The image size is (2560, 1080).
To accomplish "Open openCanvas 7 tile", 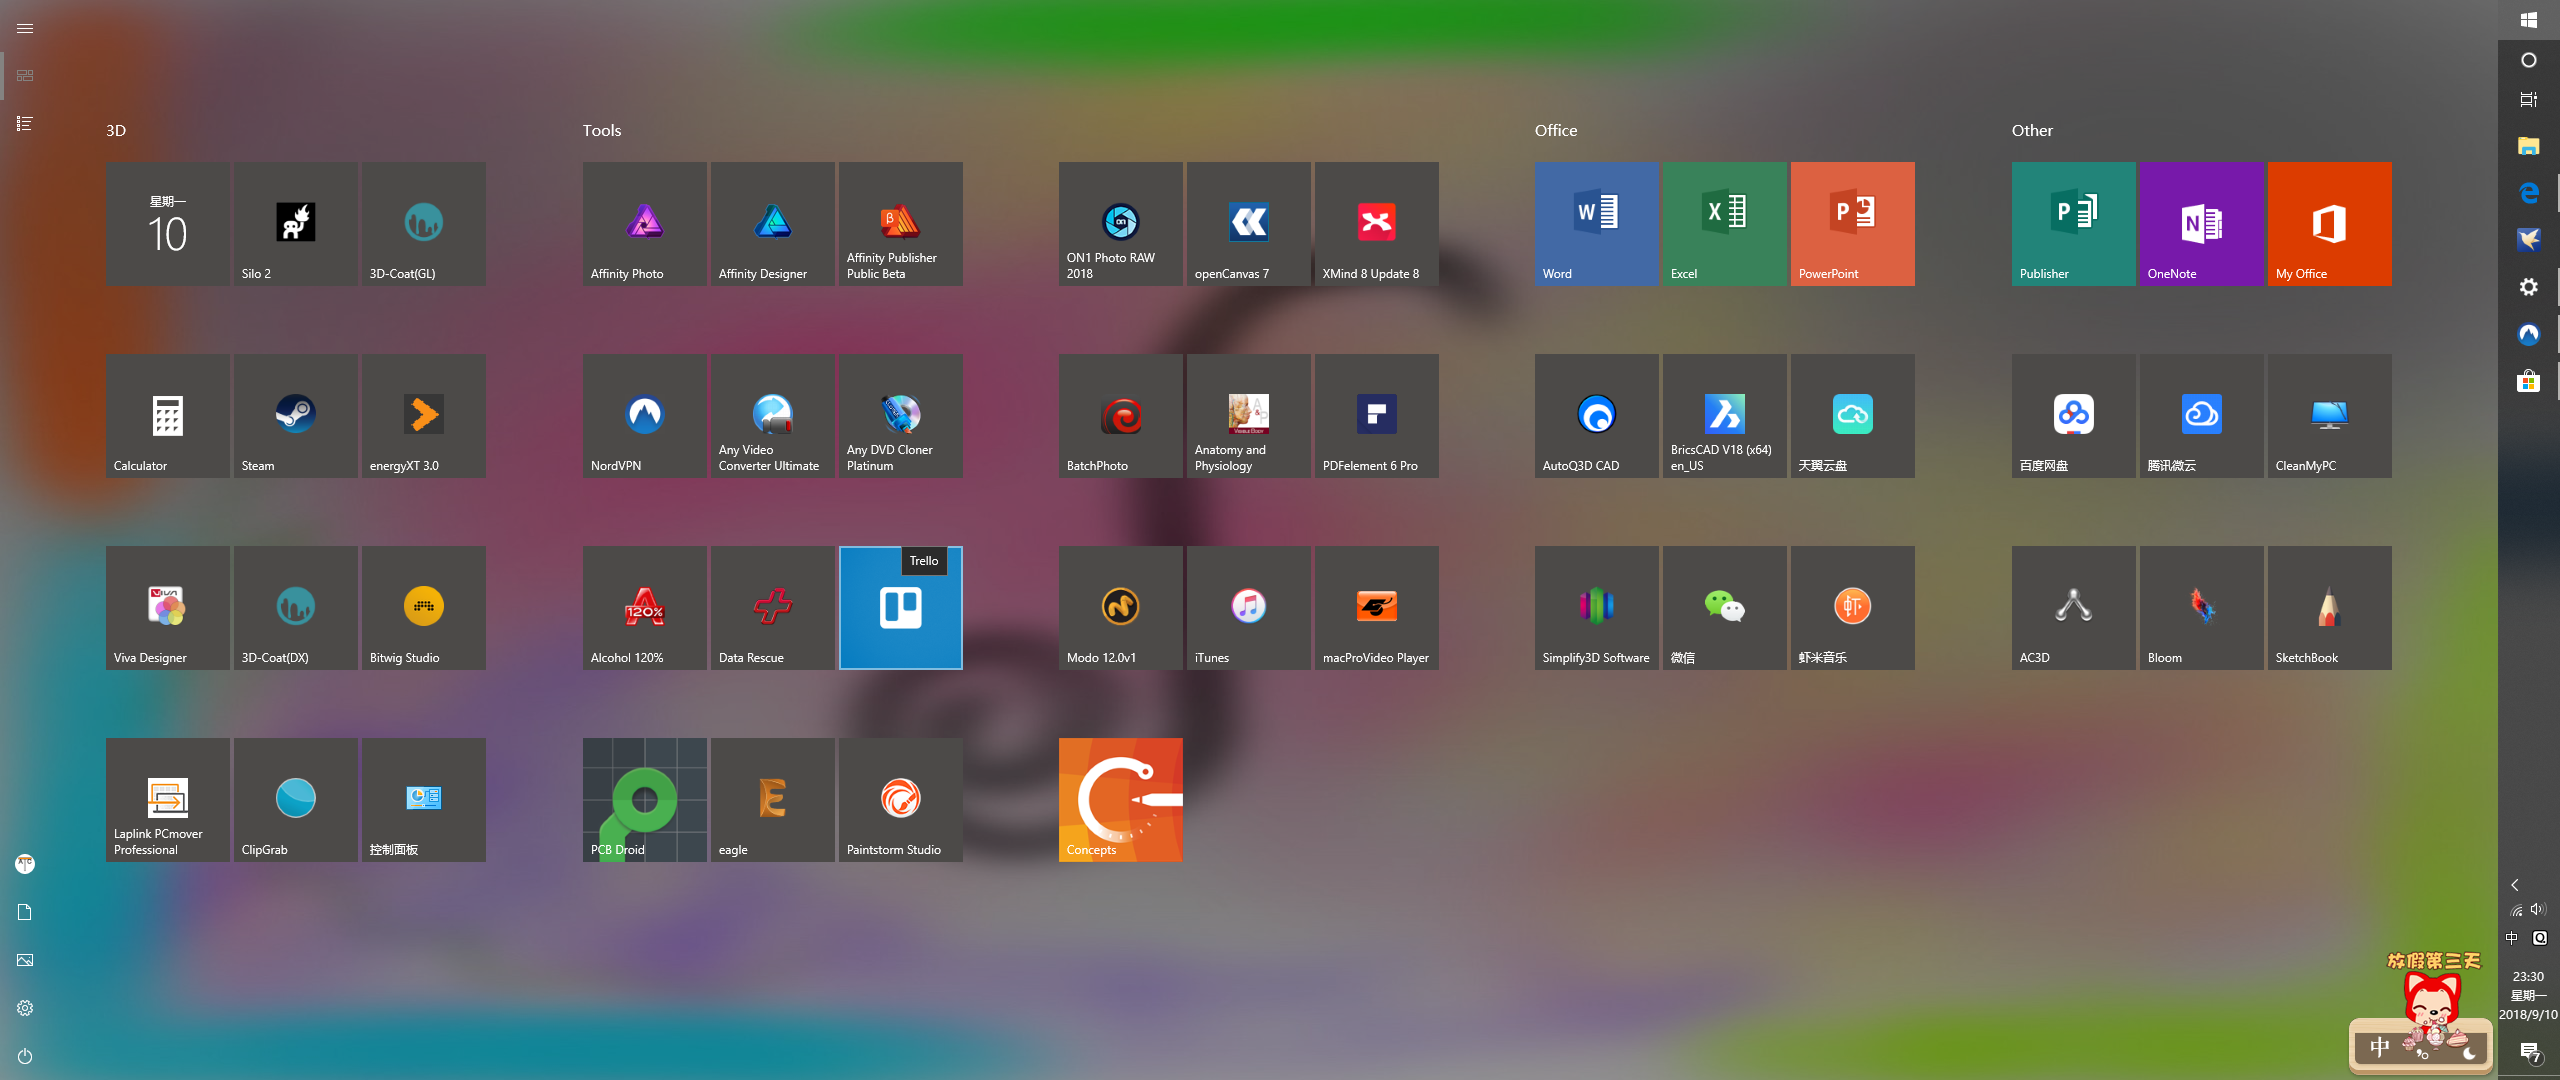I will coord(1248,224).
